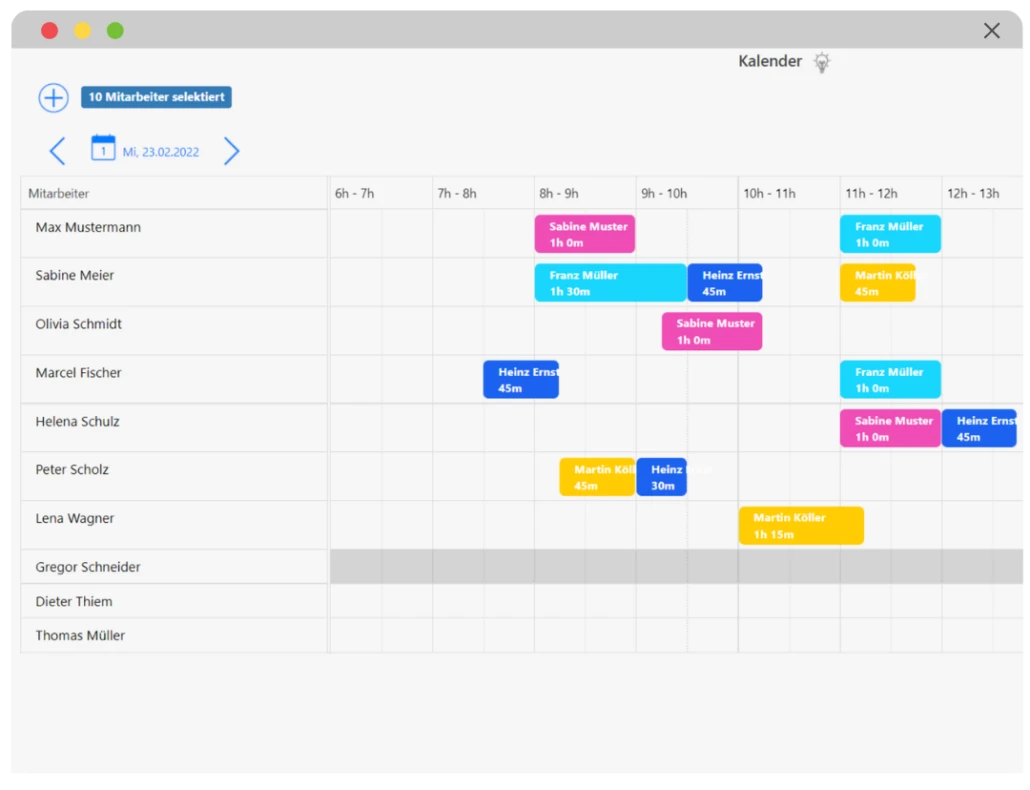This screenshot has height=790, width=1030.
Task: Select employee row Peter Scholz
Action: click(174, 477)
